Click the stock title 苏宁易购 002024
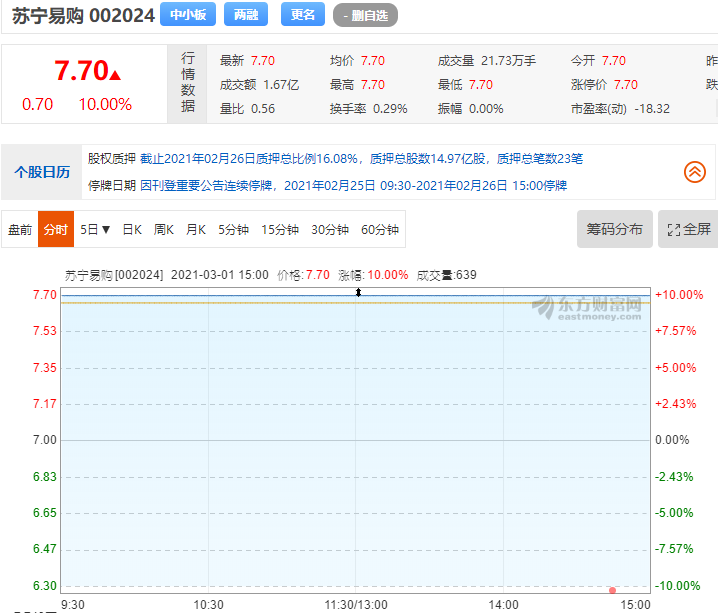Screen dimensions: 718x613 (x=83, y=16)
